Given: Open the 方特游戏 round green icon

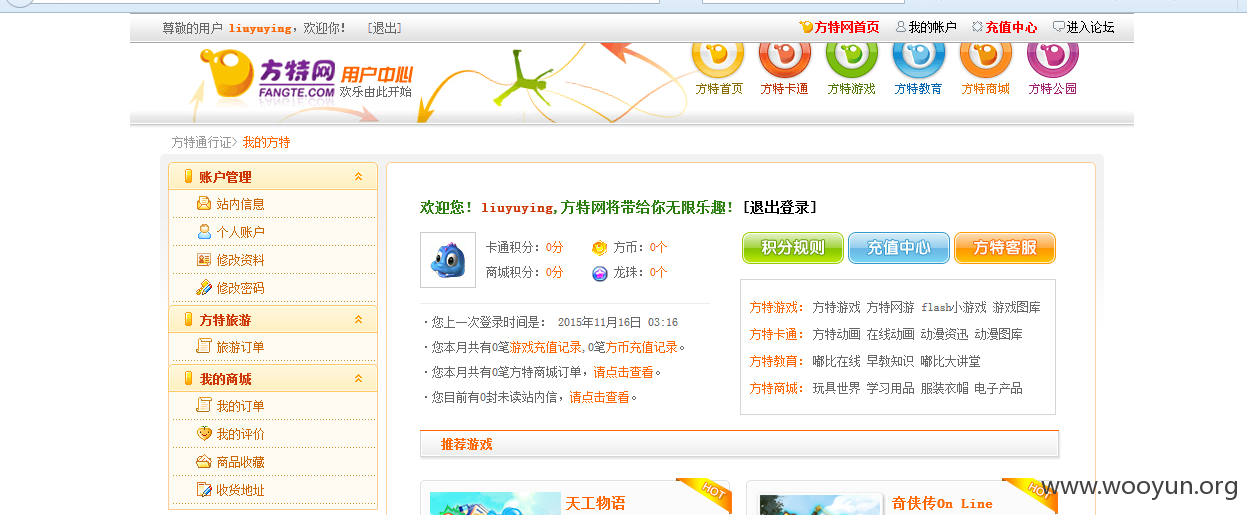Looking at the screenshot, I should (852, 54).
